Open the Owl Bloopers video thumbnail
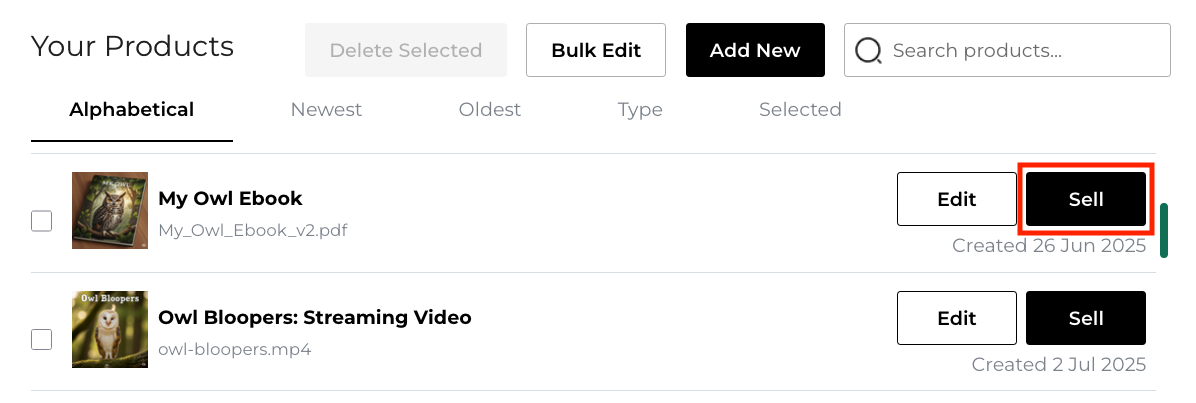The image size is (1196, 403). (x=110, y=329)
